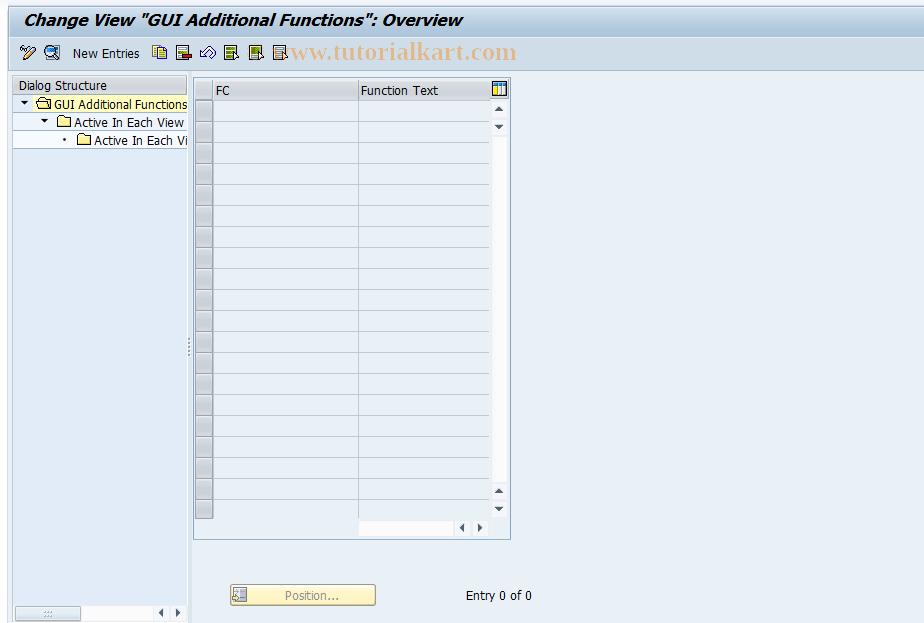The width and height of the screenshot is (924, 623).
Task: Collapse Active In Each View node arrow
Action: coord(44,121)
